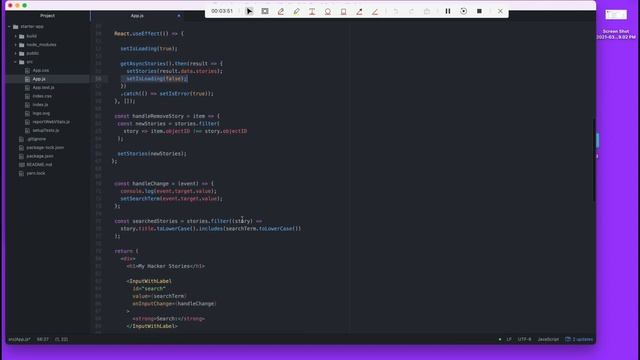Click the cursor position in status bar

(x=43, y=340)
